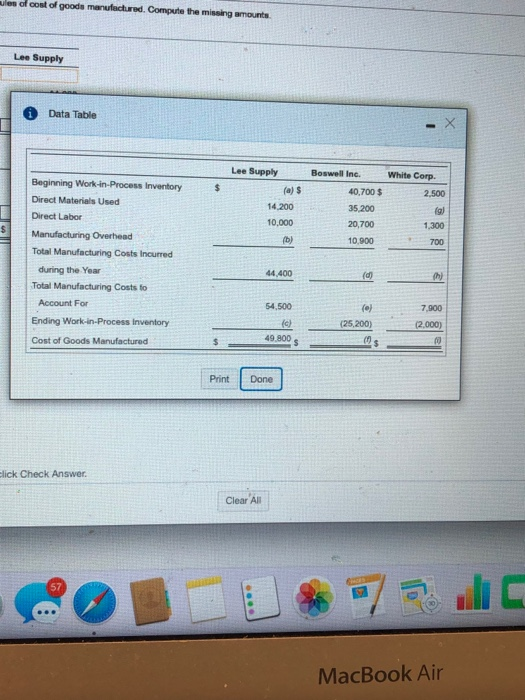525x700 pixels.
Task: Click the White Corp. column header
Action: (411, 175)
